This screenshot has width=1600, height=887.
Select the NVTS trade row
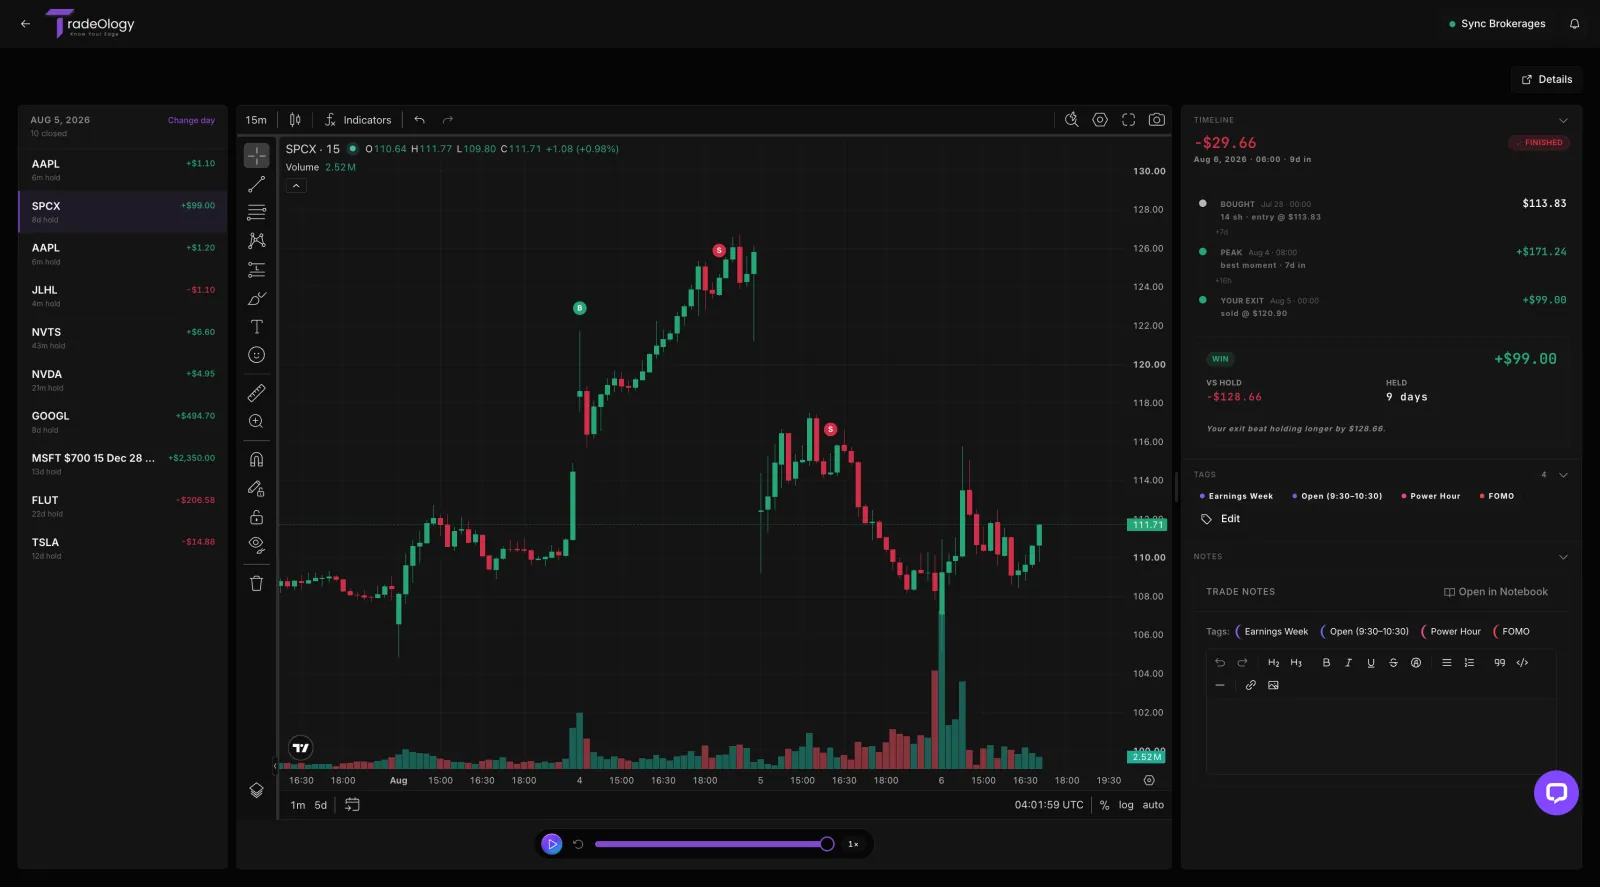(x=123, y=338)
